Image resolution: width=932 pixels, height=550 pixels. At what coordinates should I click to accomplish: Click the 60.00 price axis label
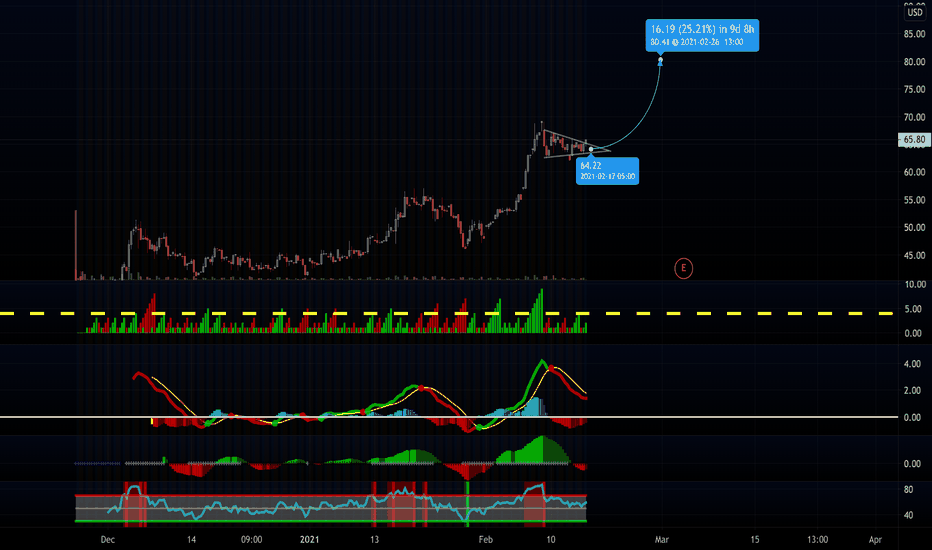tap(914, 172)
